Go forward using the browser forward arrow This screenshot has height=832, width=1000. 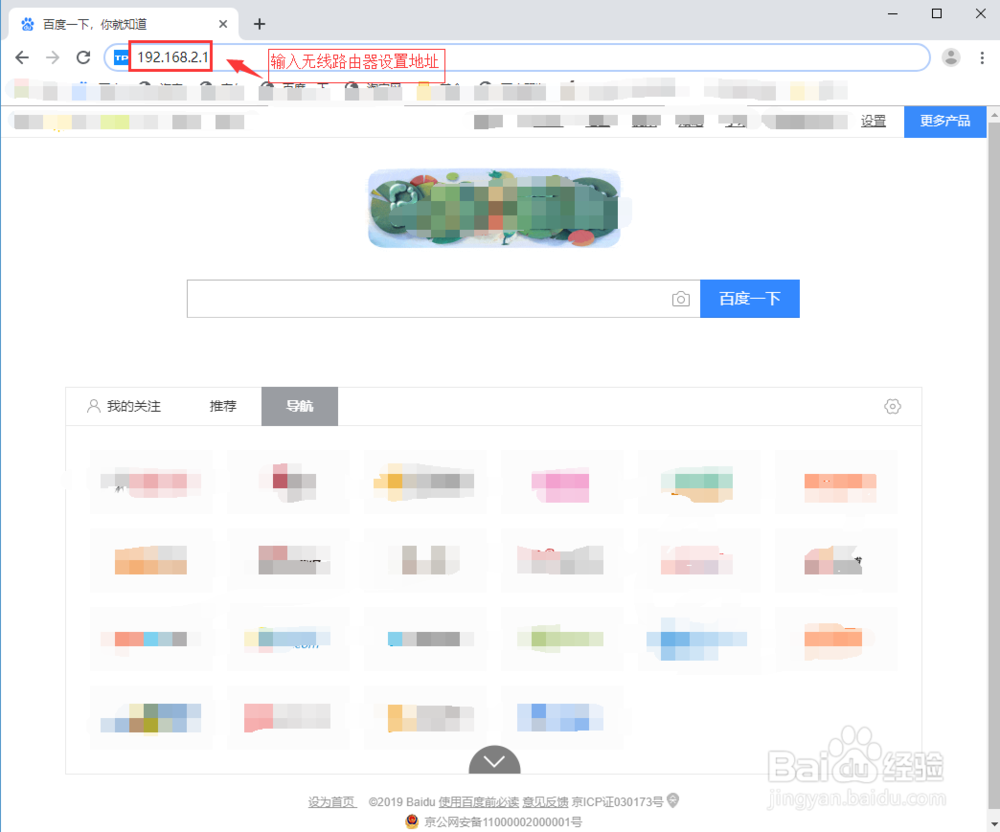pos(52,57)
